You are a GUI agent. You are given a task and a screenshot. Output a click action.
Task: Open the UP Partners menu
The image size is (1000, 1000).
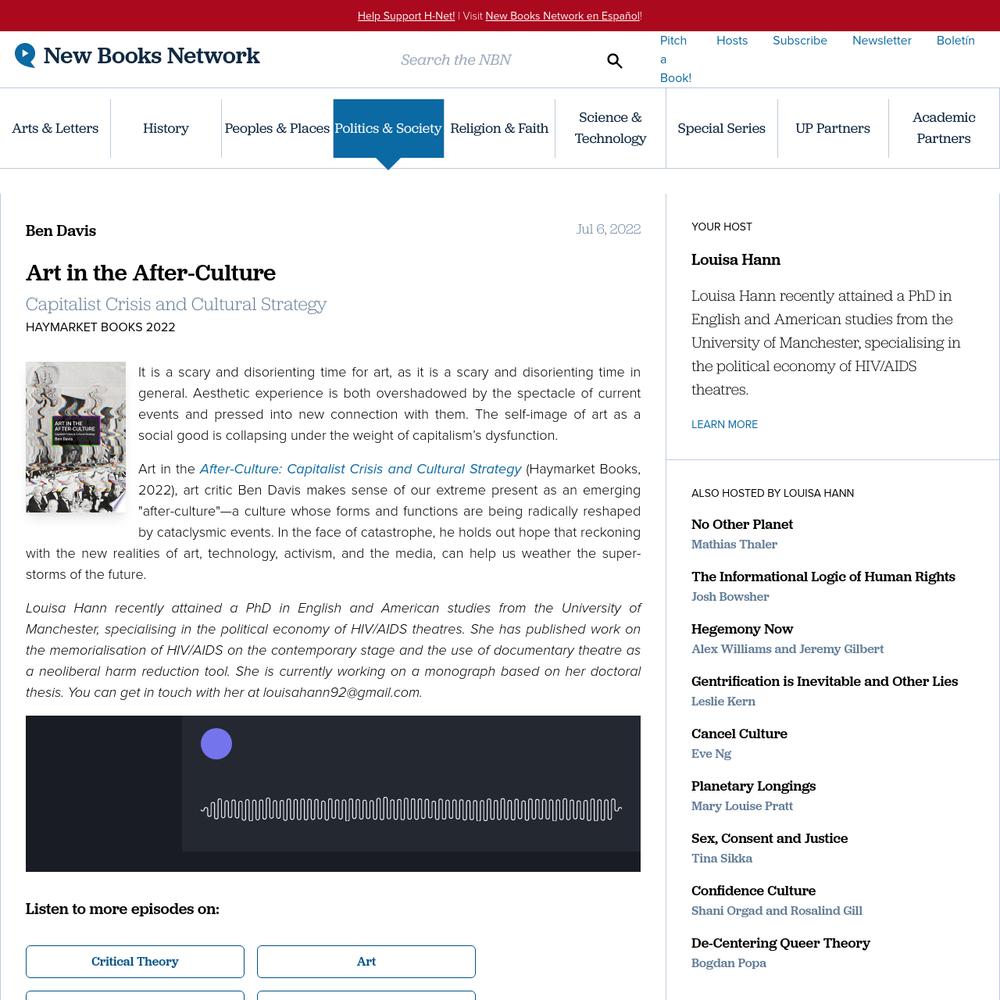point(832,128)
